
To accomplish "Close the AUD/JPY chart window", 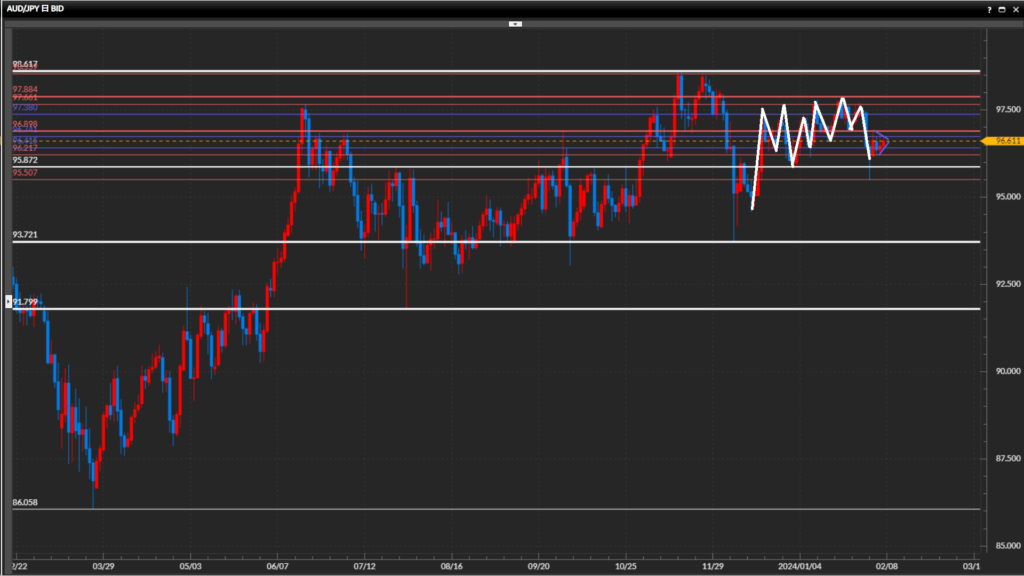I will 1014,8.
